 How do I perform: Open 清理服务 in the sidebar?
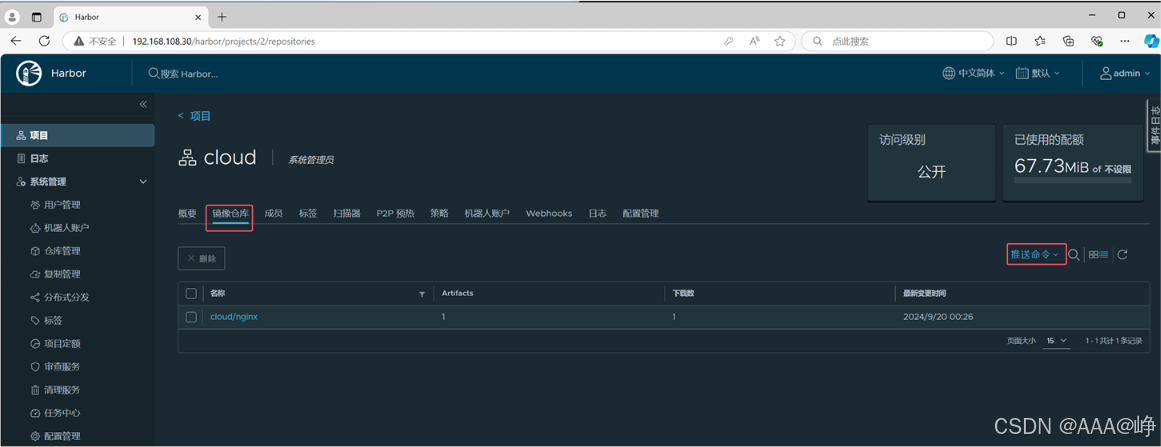pyautogui.click(x=62, y=389)
